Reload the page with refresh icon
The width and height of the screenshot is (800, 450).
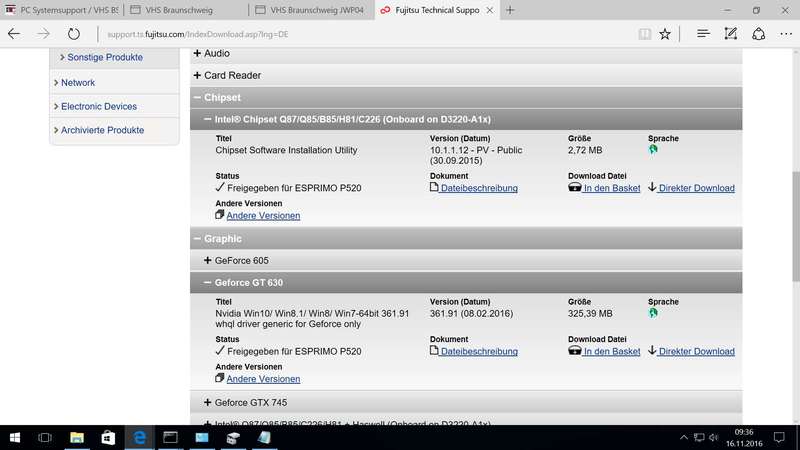coord(74,34)
